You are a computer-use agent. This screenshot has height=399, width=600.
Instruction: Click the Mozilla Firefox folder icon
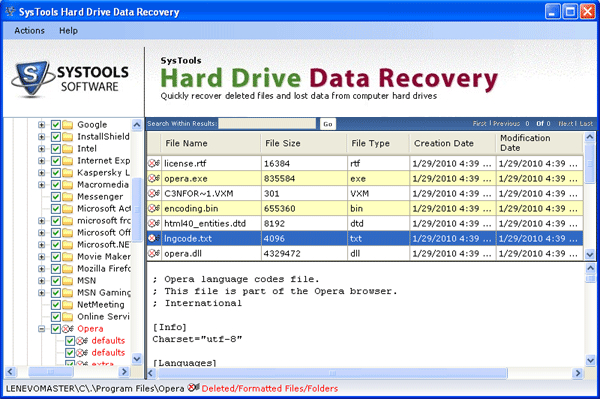coord(67,269)
